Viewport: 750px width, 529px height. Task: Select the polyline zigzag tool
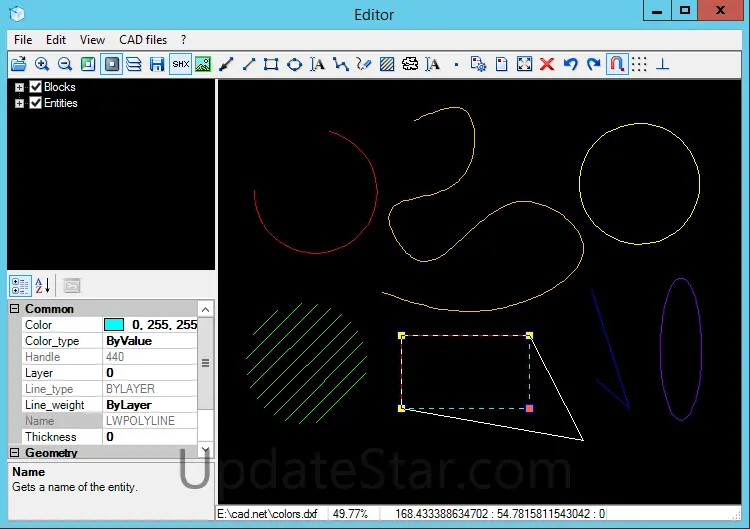[341, 64]
